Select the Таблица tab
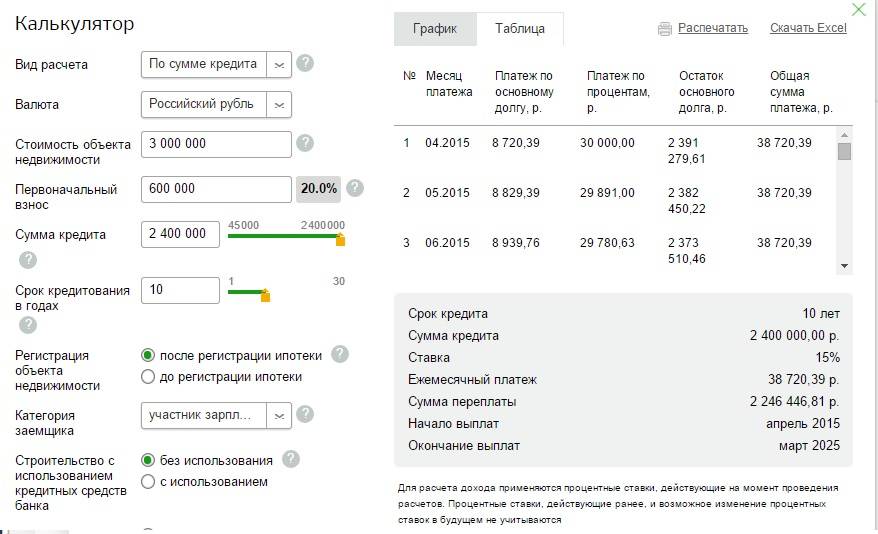This screenshot has height=534, width=878. pyautogui.click(x=520, y=29)
